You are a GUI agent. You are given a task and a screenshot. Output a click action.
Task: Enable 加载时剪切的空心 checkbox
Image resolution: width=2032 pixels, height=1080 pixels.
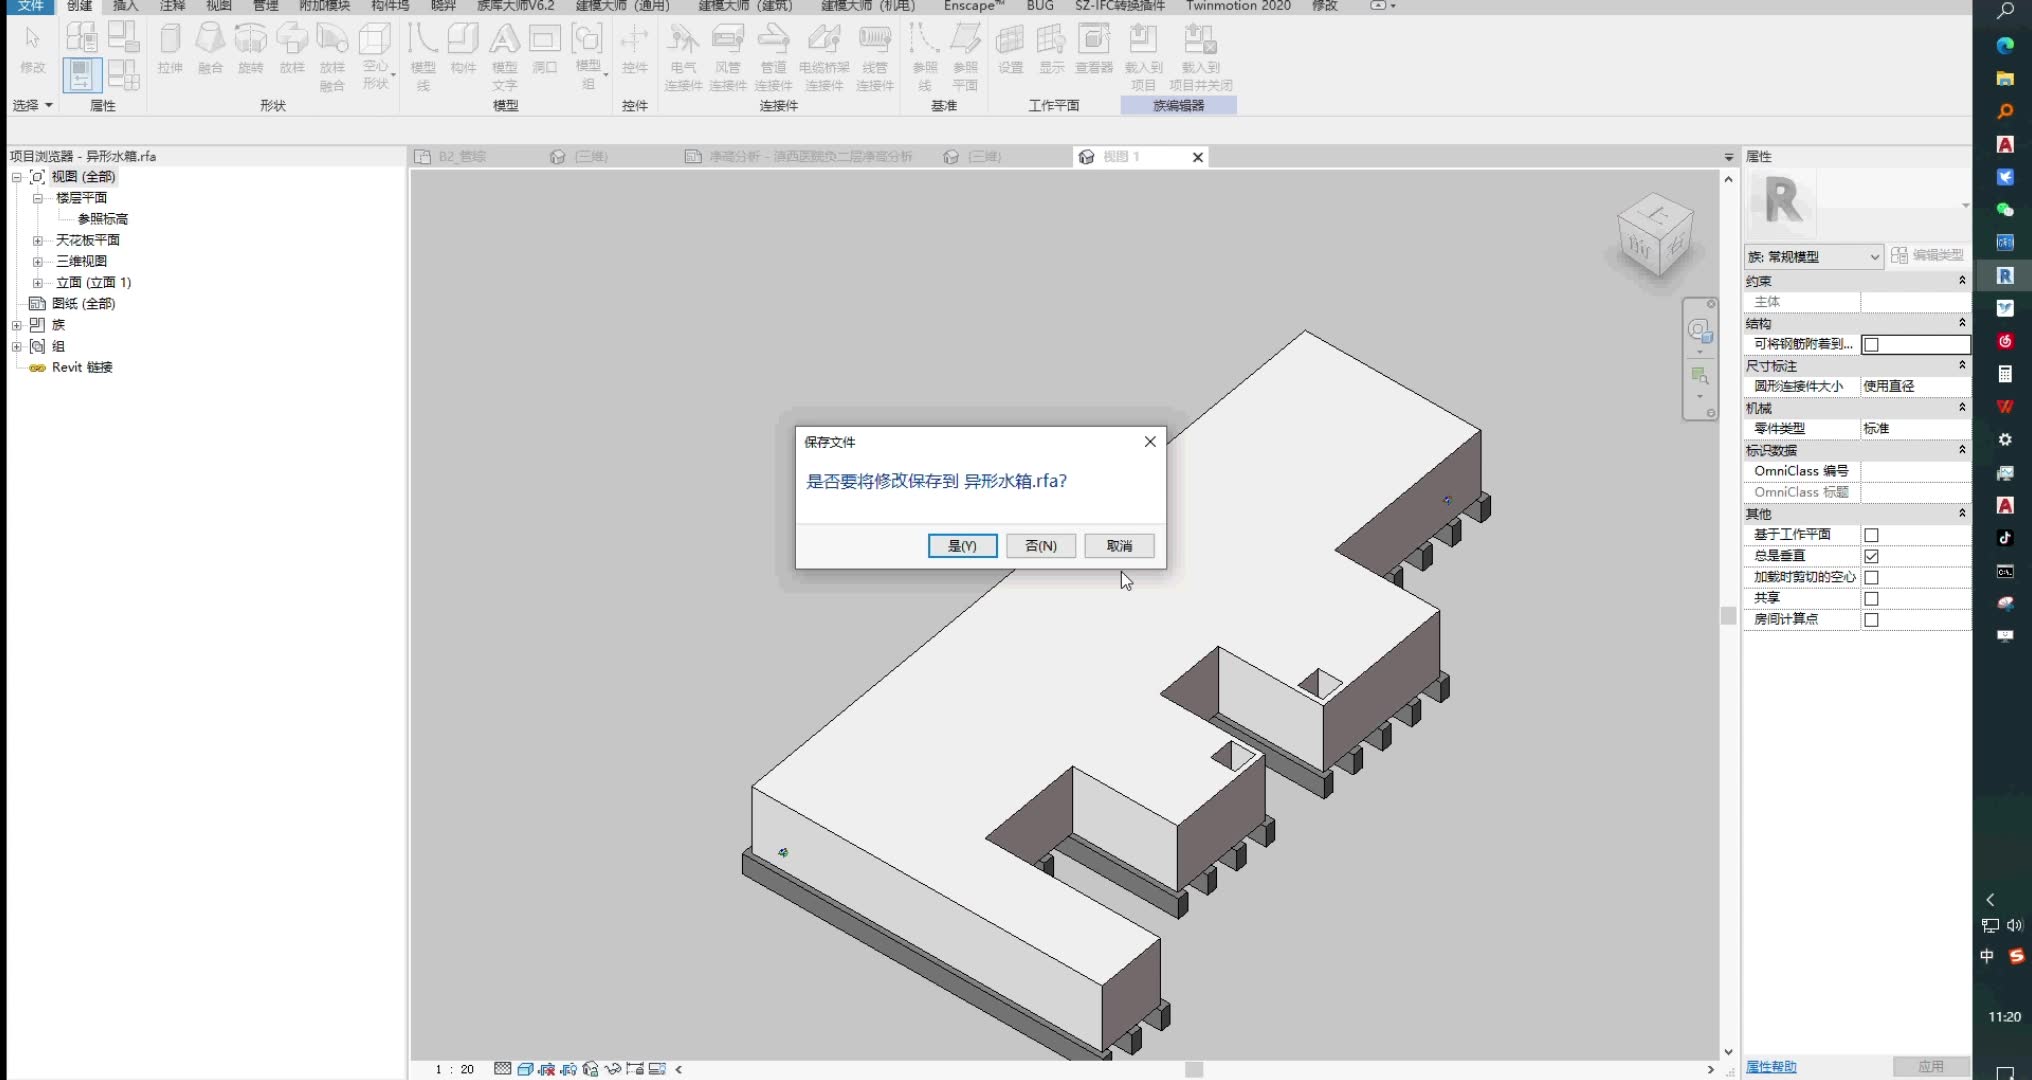point(1872,576)
